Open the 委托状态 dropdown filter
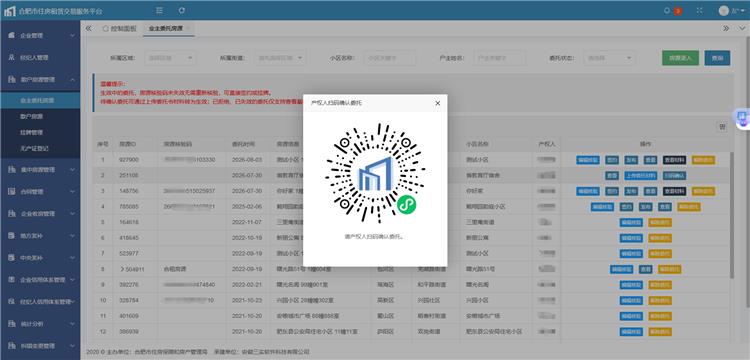Image resolution: width=750 pixels, height=360 pixels. click(610, 58)
